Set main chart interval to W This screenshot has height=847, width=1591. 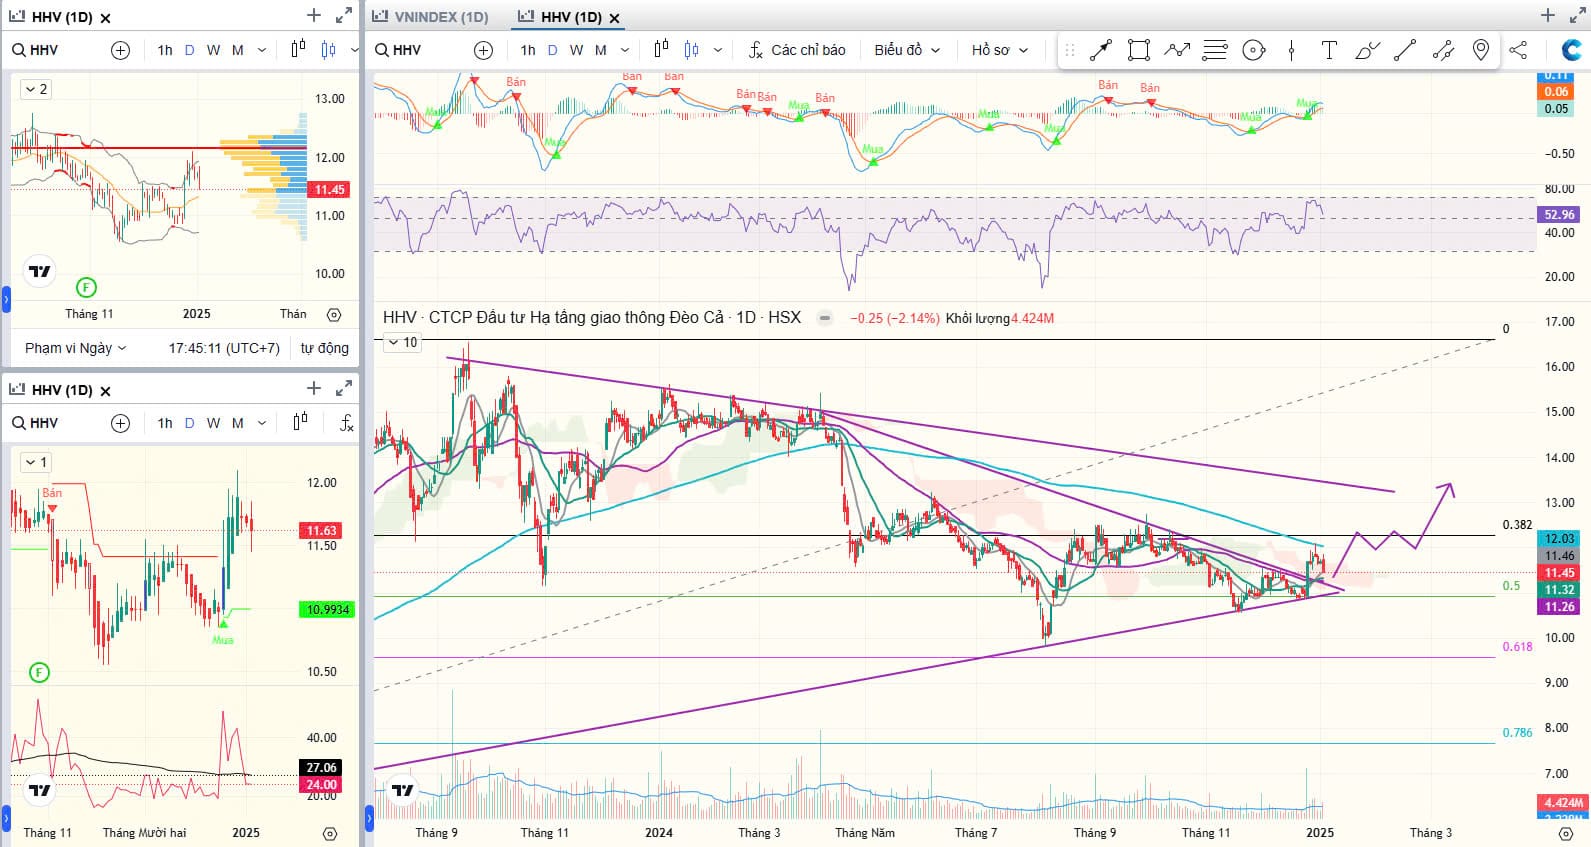coord(576,50)
